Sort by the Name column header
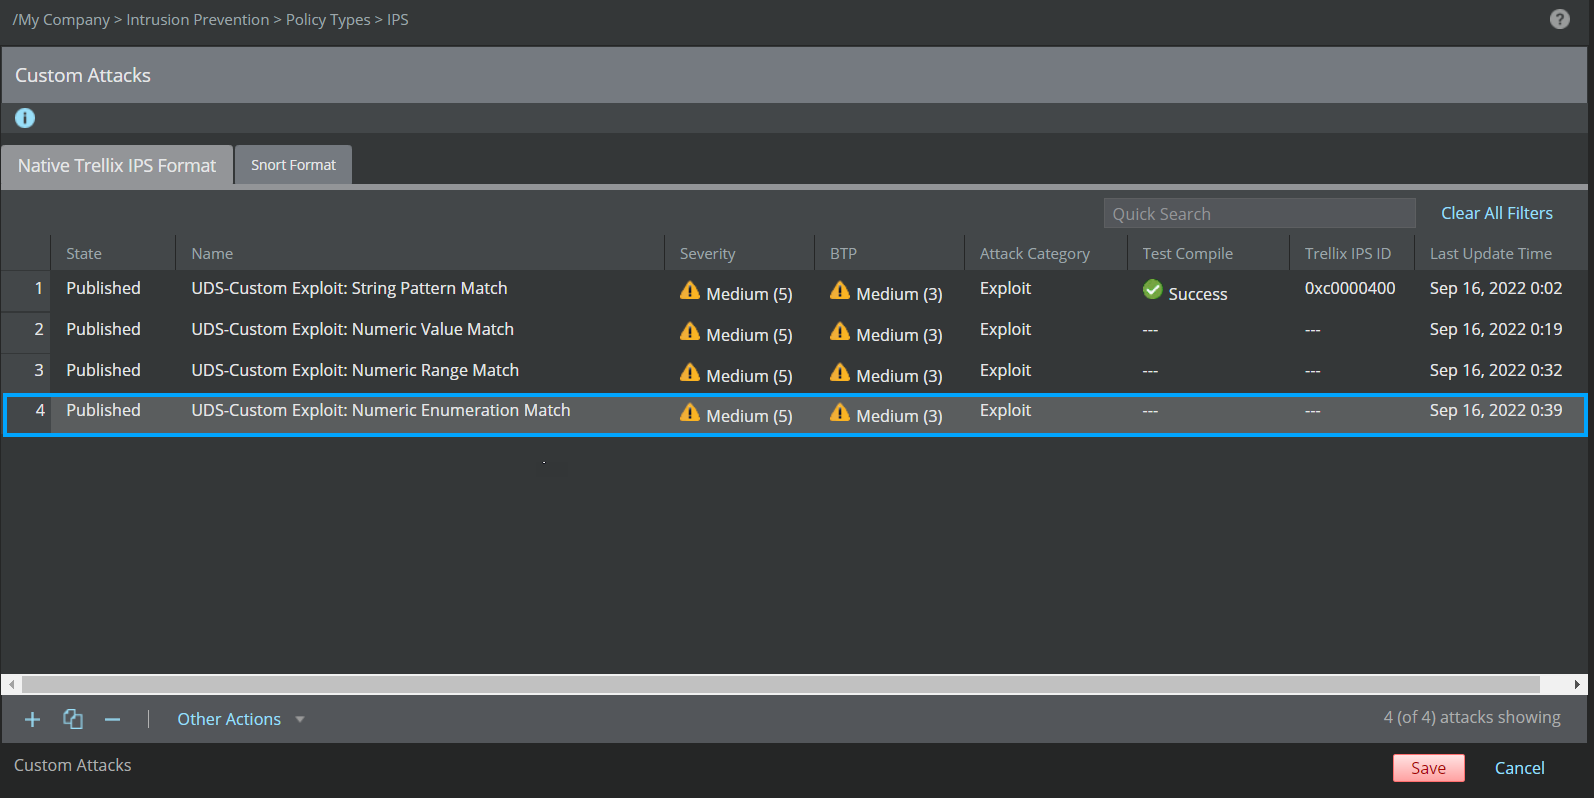 pyautogui.click(x=420, y=254)
